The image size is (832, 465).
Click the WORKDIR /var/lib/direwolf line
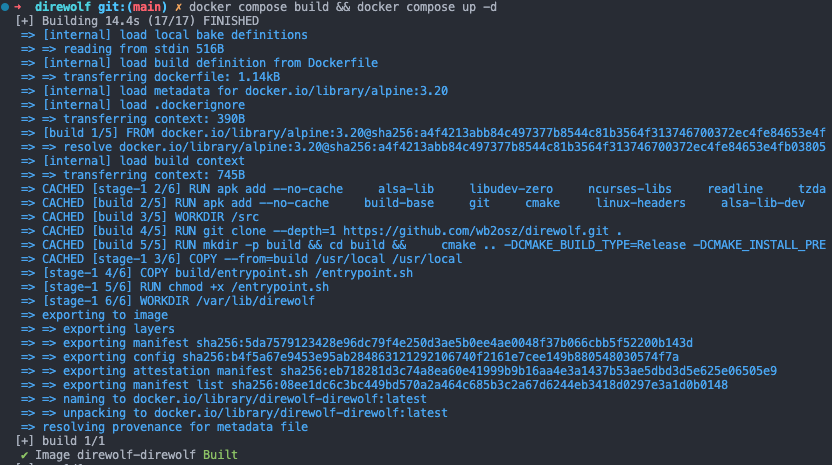tap(179, 301)
